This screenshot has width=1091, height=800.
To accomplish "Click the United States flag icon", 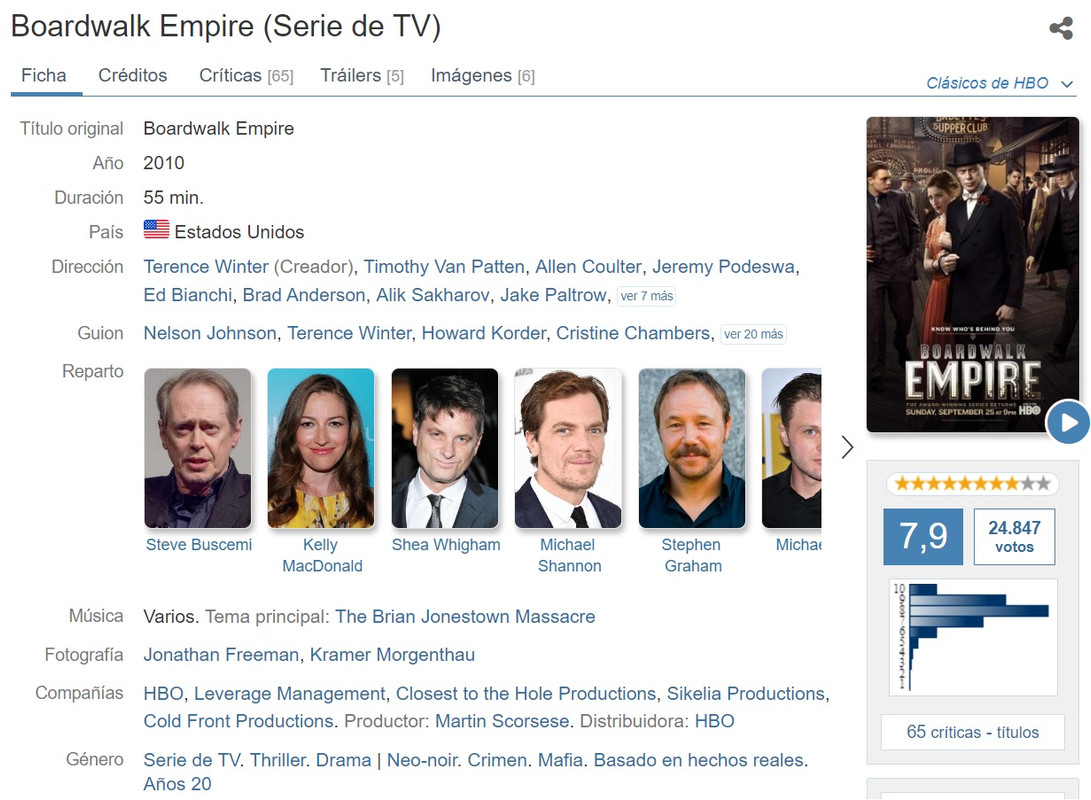I will 157,229.
